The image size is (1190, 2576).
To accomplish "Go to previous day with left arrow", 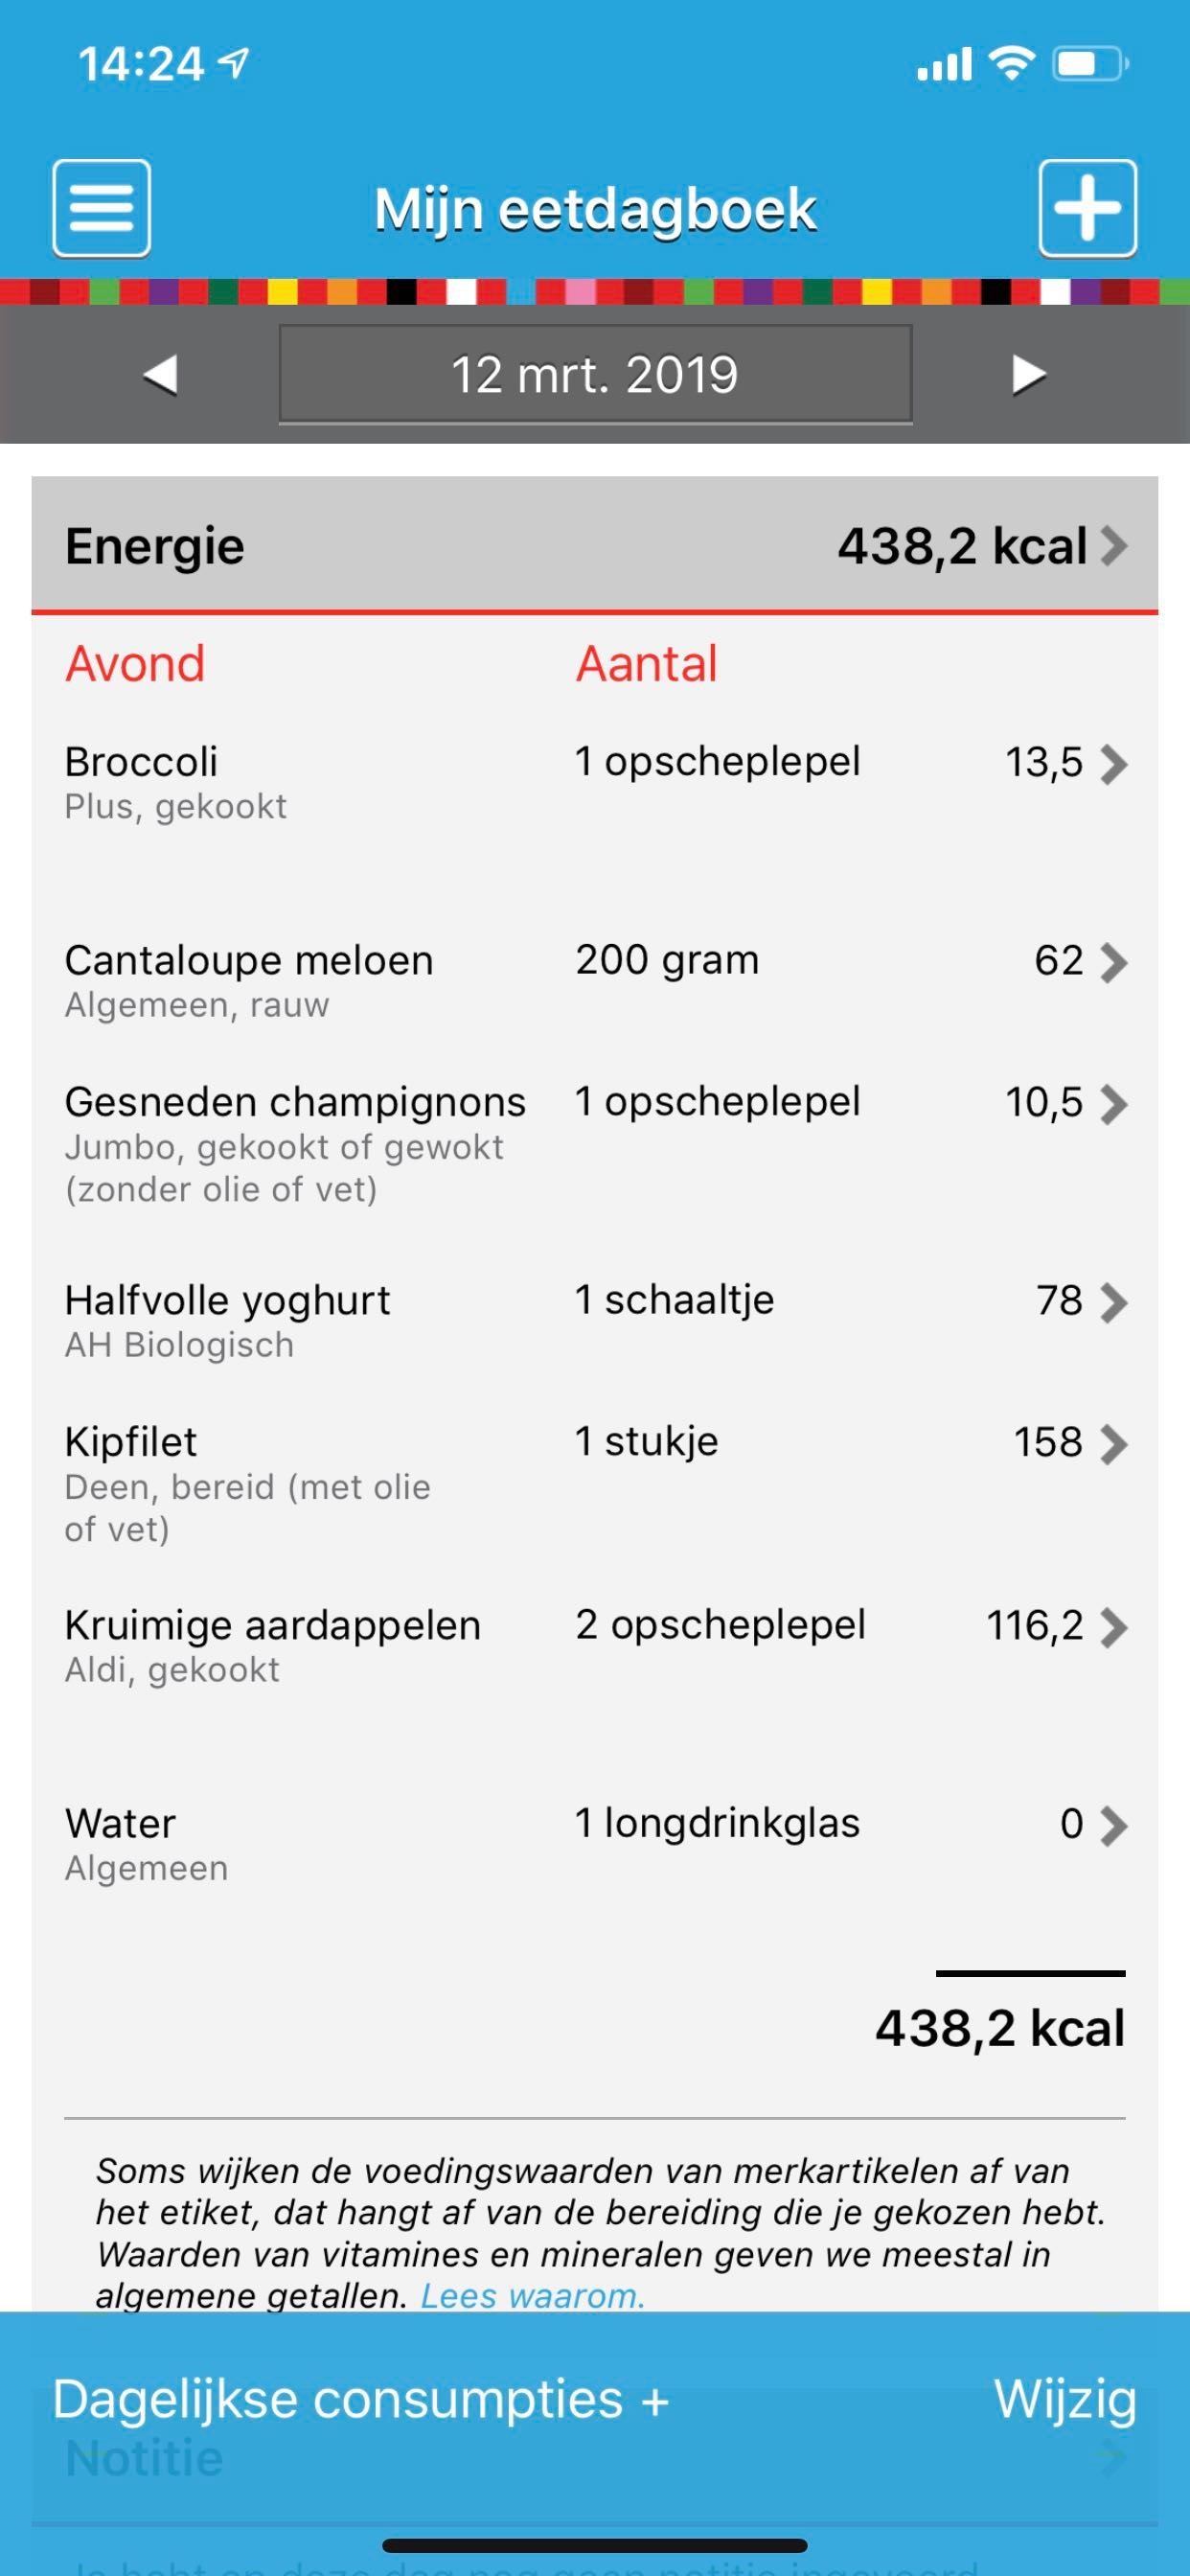I will click(161, 375).
